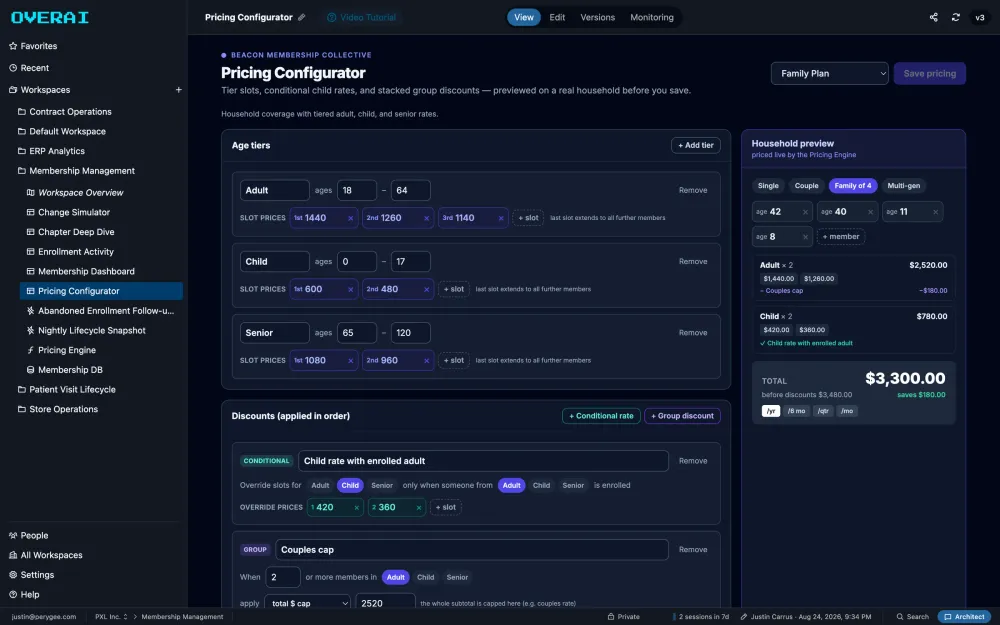Add a Group discount

(x=682, y=416)
